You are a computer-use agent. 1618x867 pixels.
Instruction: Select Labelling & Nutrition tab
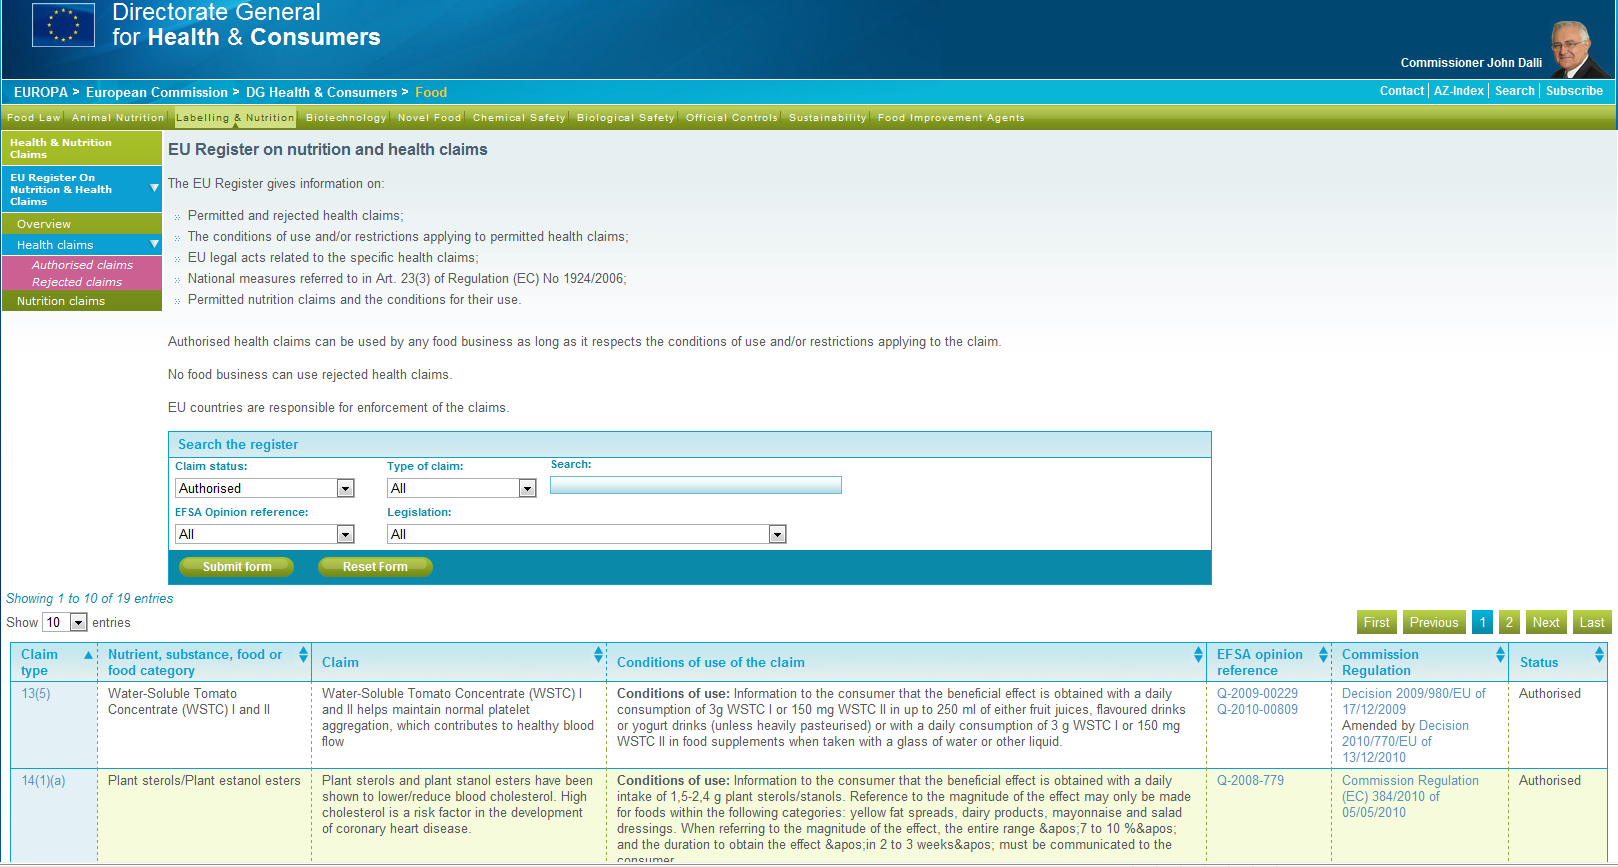(235, 118)
